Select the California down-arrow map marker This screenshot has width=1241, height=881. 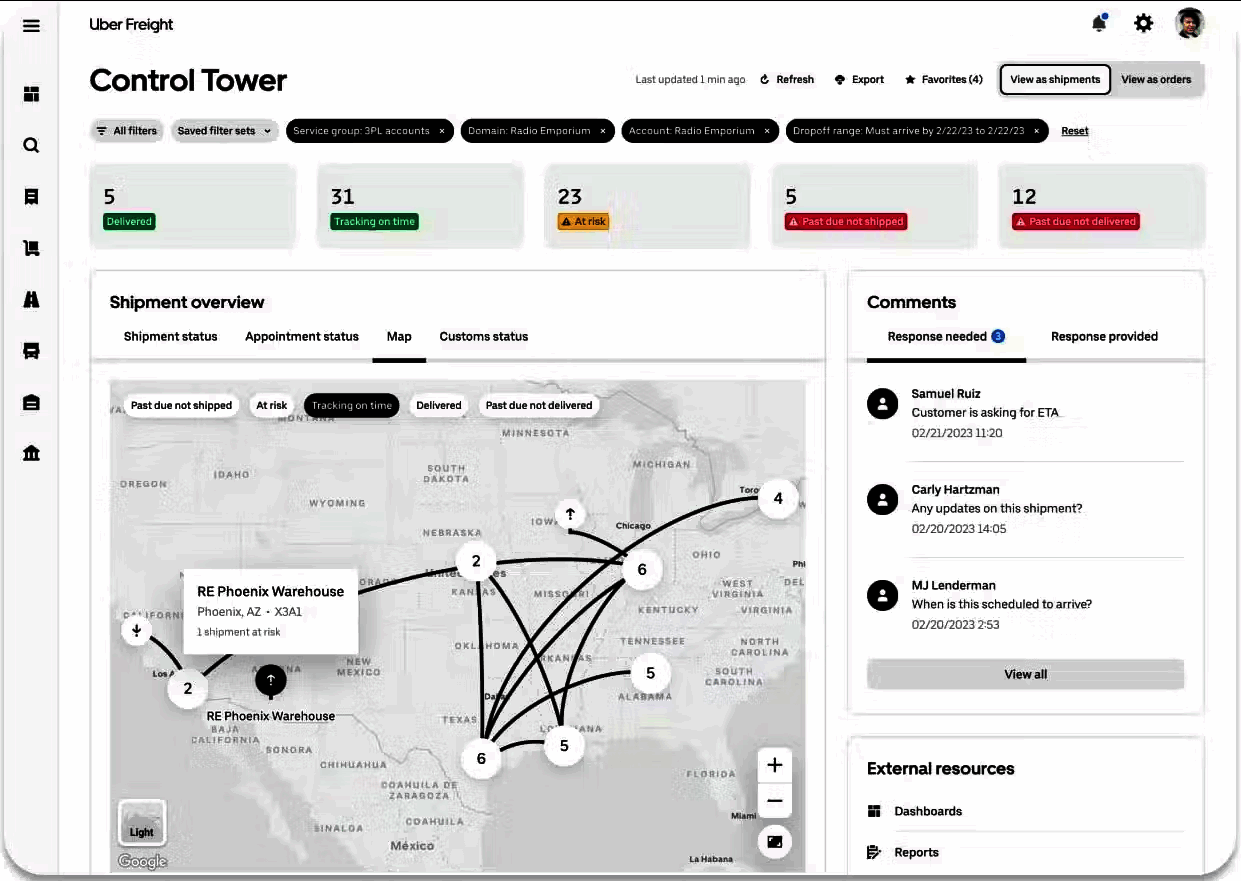click(x=137, y=631)
